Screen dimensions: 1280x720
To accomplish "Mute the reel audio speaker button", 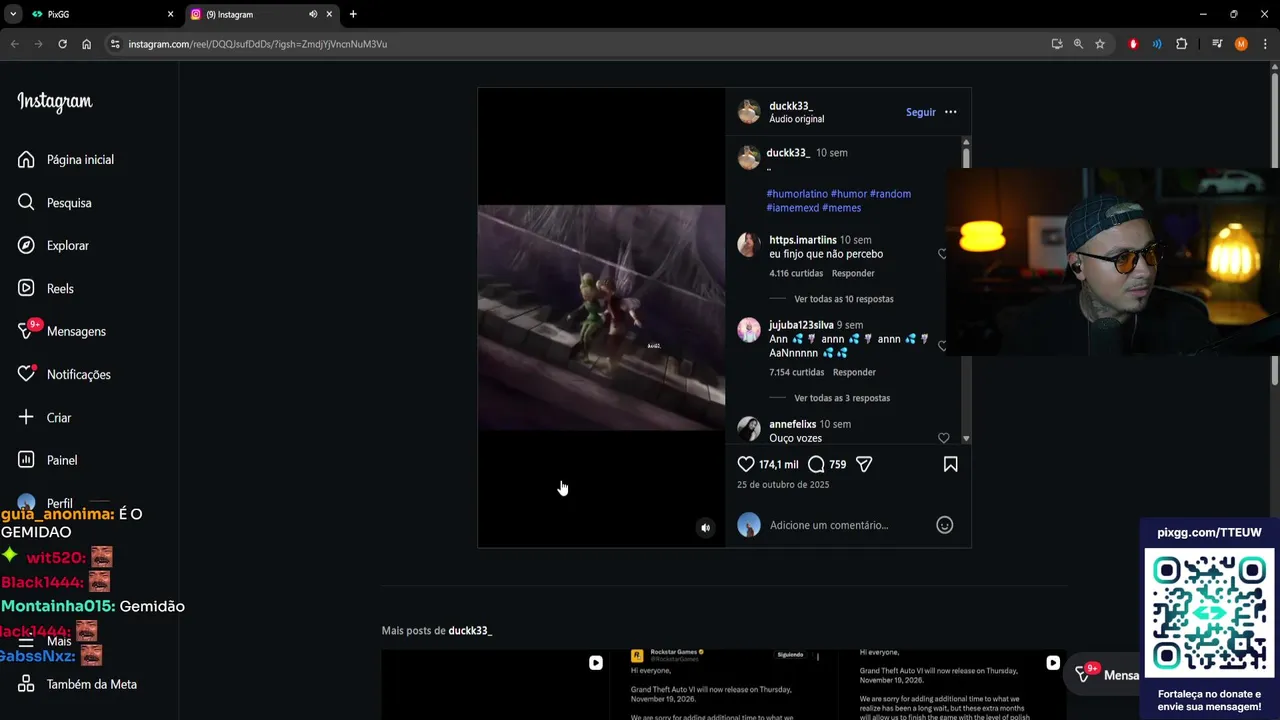I will tap(705, 528).
